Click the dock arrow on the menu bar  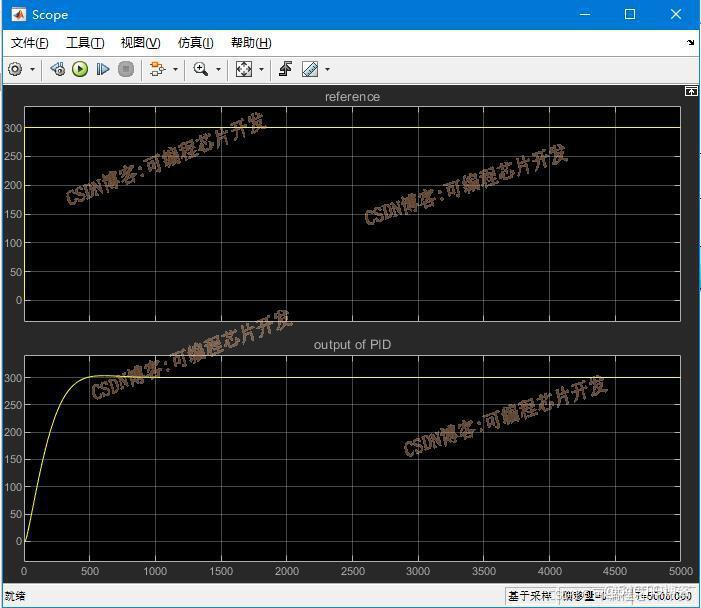tap(691, 43)
